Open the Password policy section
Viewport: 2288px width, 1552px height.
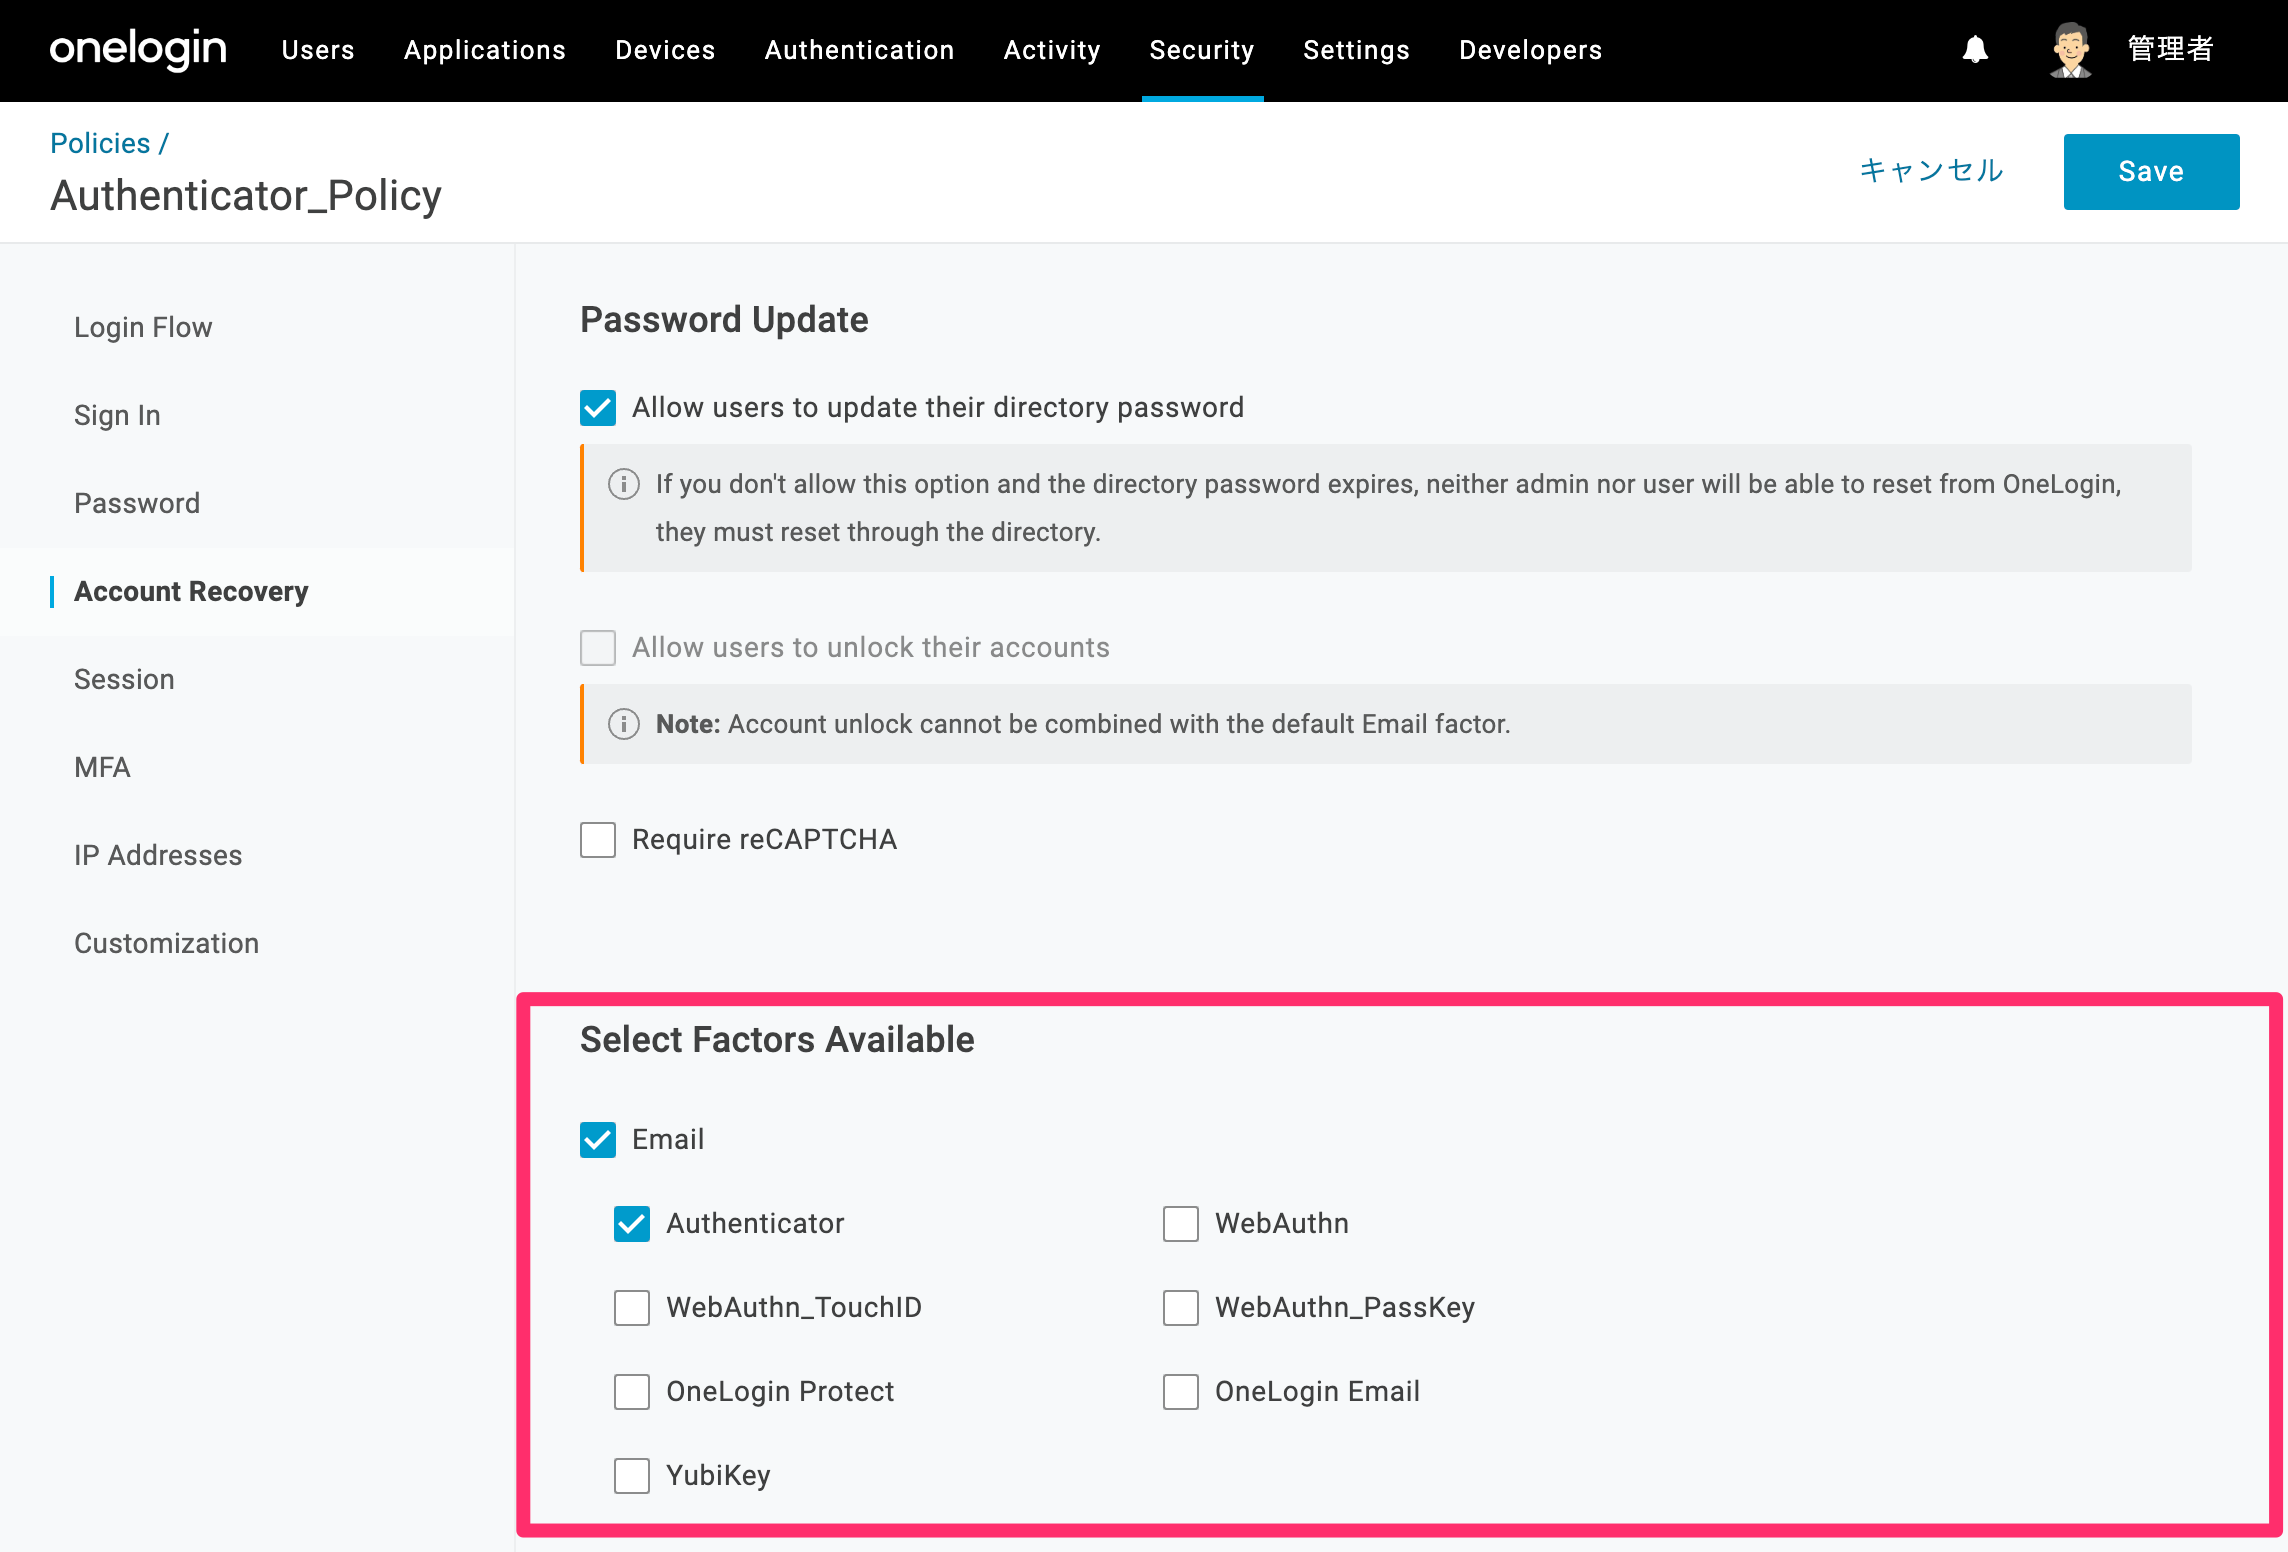coord(137,504)
